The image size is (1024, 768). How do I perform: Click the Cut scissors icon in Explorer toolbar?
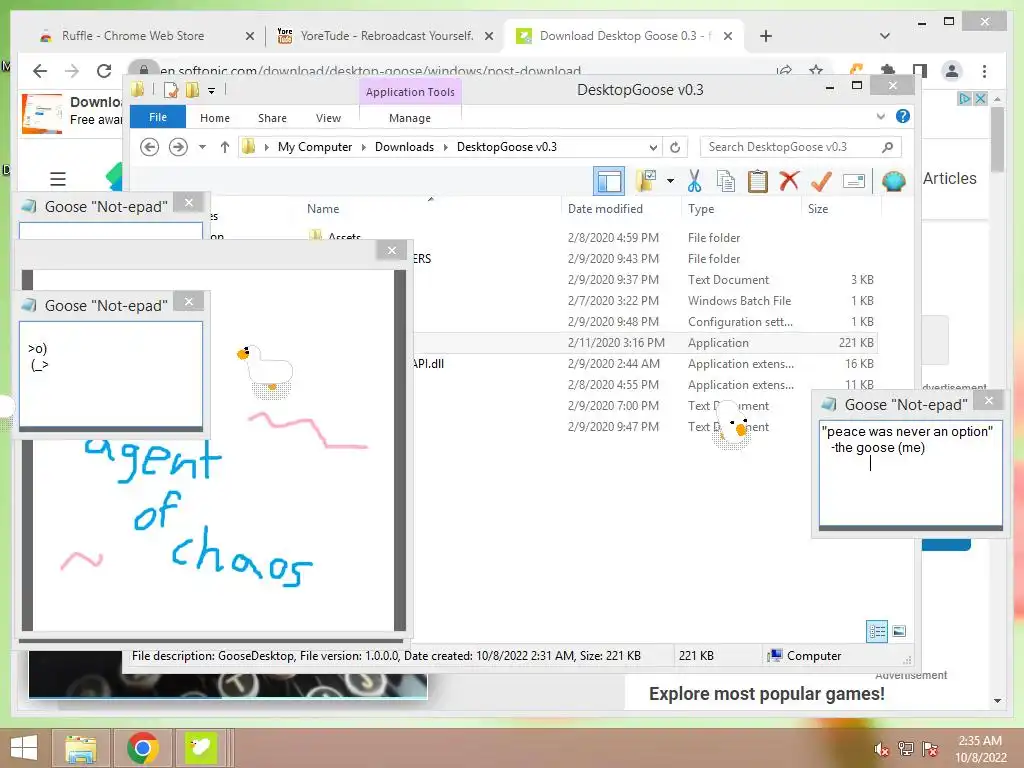694,181
